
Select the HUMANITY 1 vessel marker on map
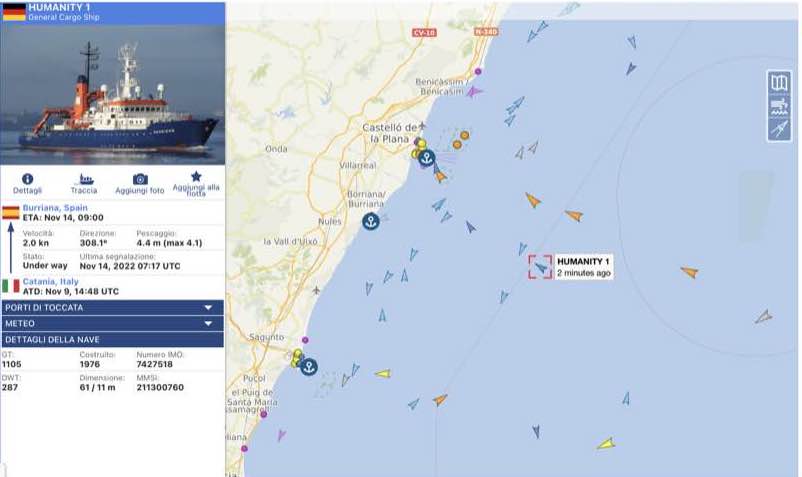541,267
